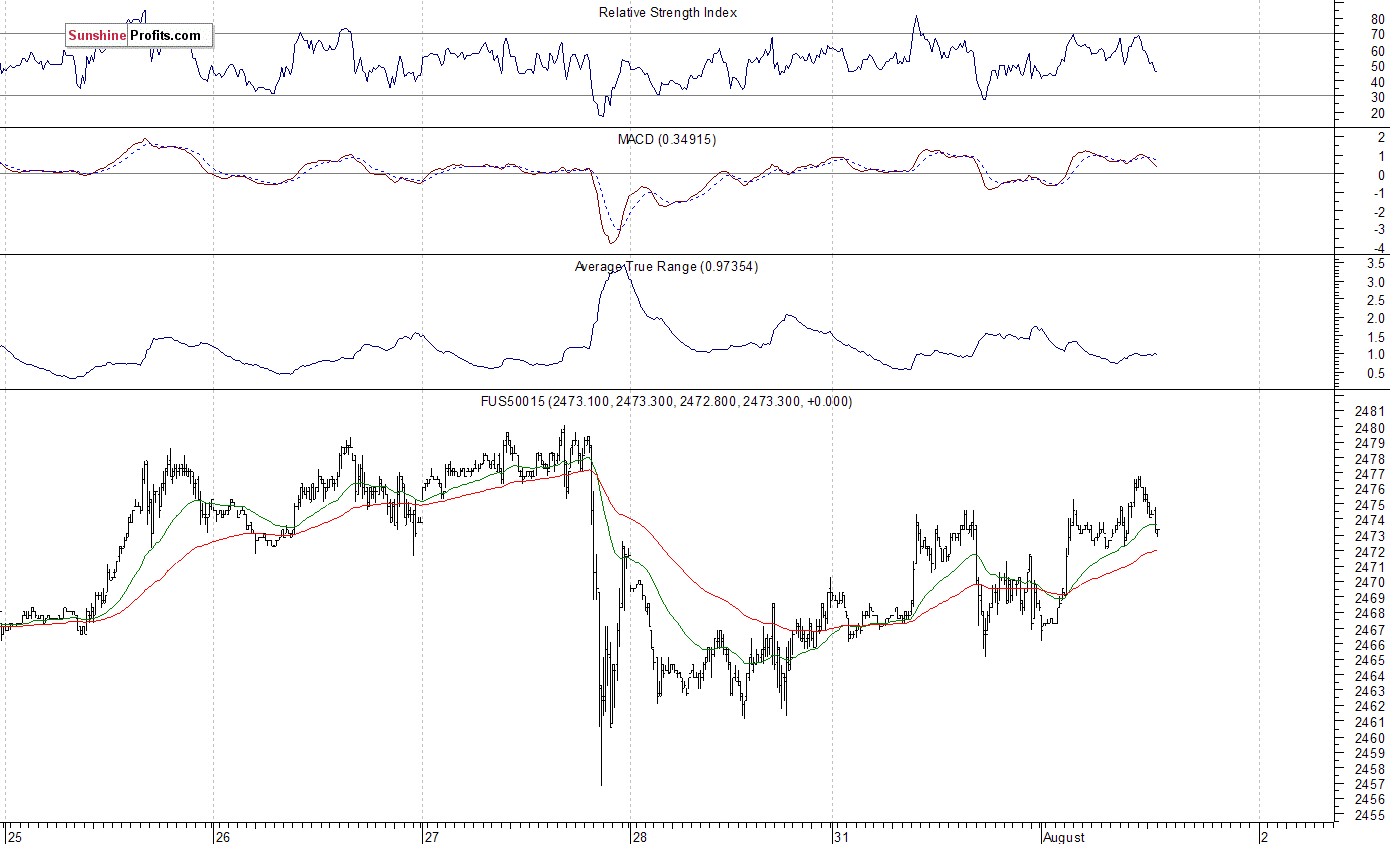Click the date label 25 on time axis

tap(14, 836)
